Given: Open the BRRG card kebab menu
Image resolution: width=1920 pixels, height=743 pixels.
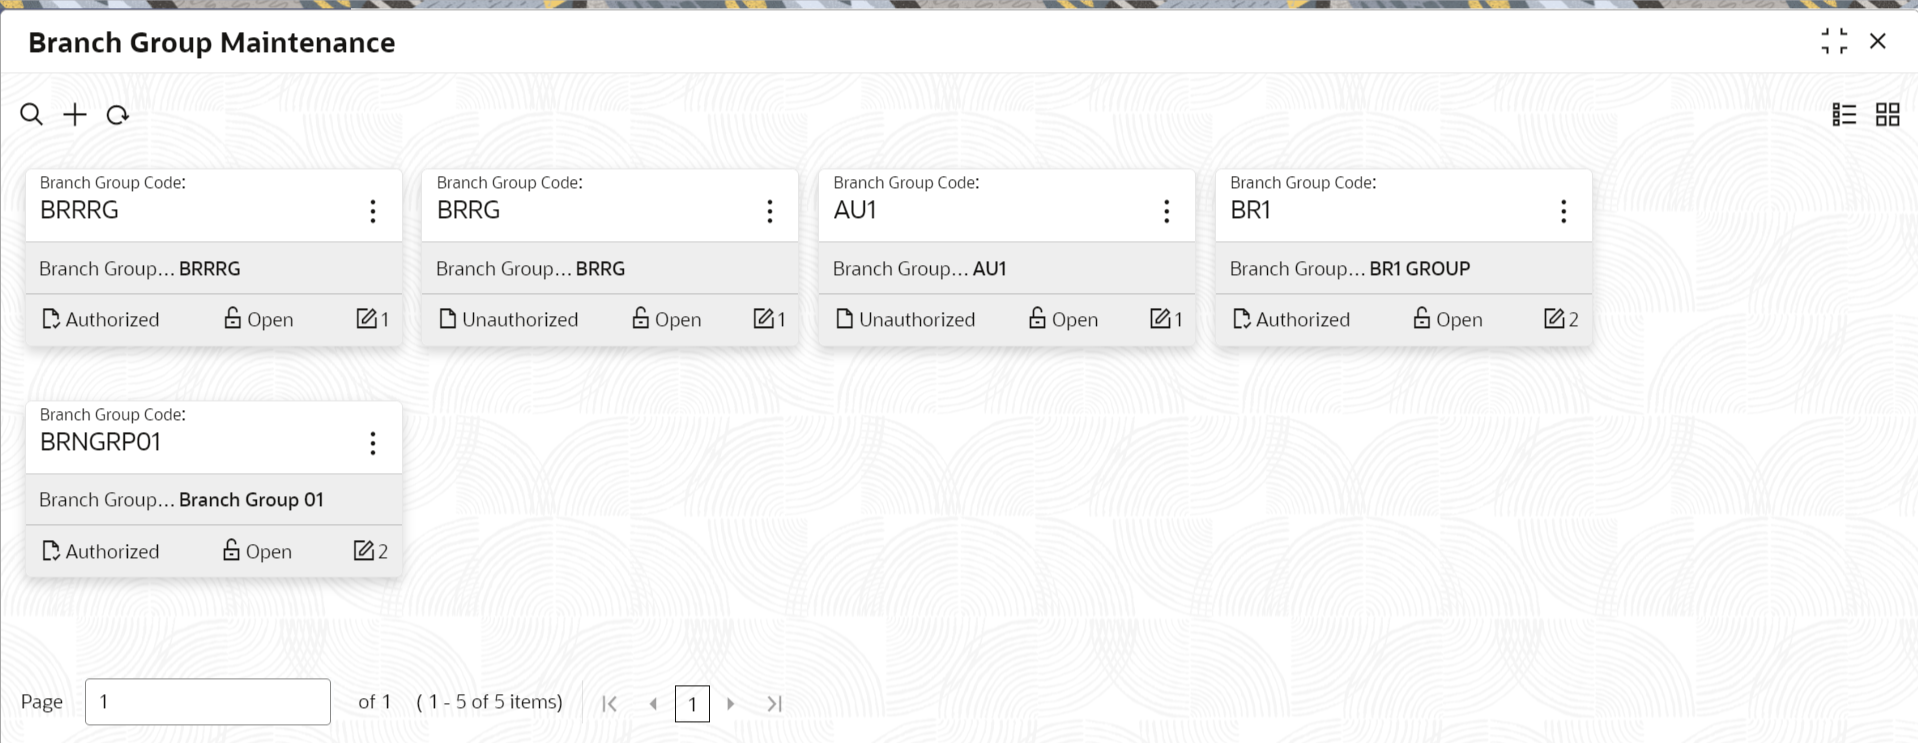Looking at the screenshot, I should click(770, 211).
